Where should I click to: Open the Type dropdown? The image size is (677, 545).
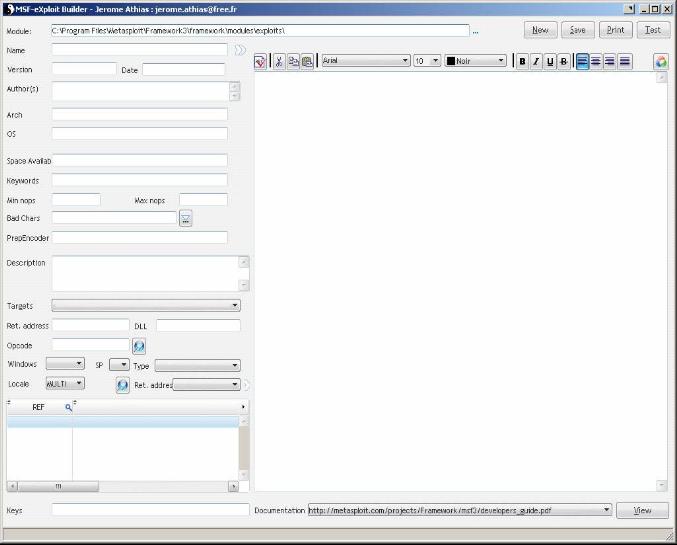pyautogui.click(x=198, y=365)
